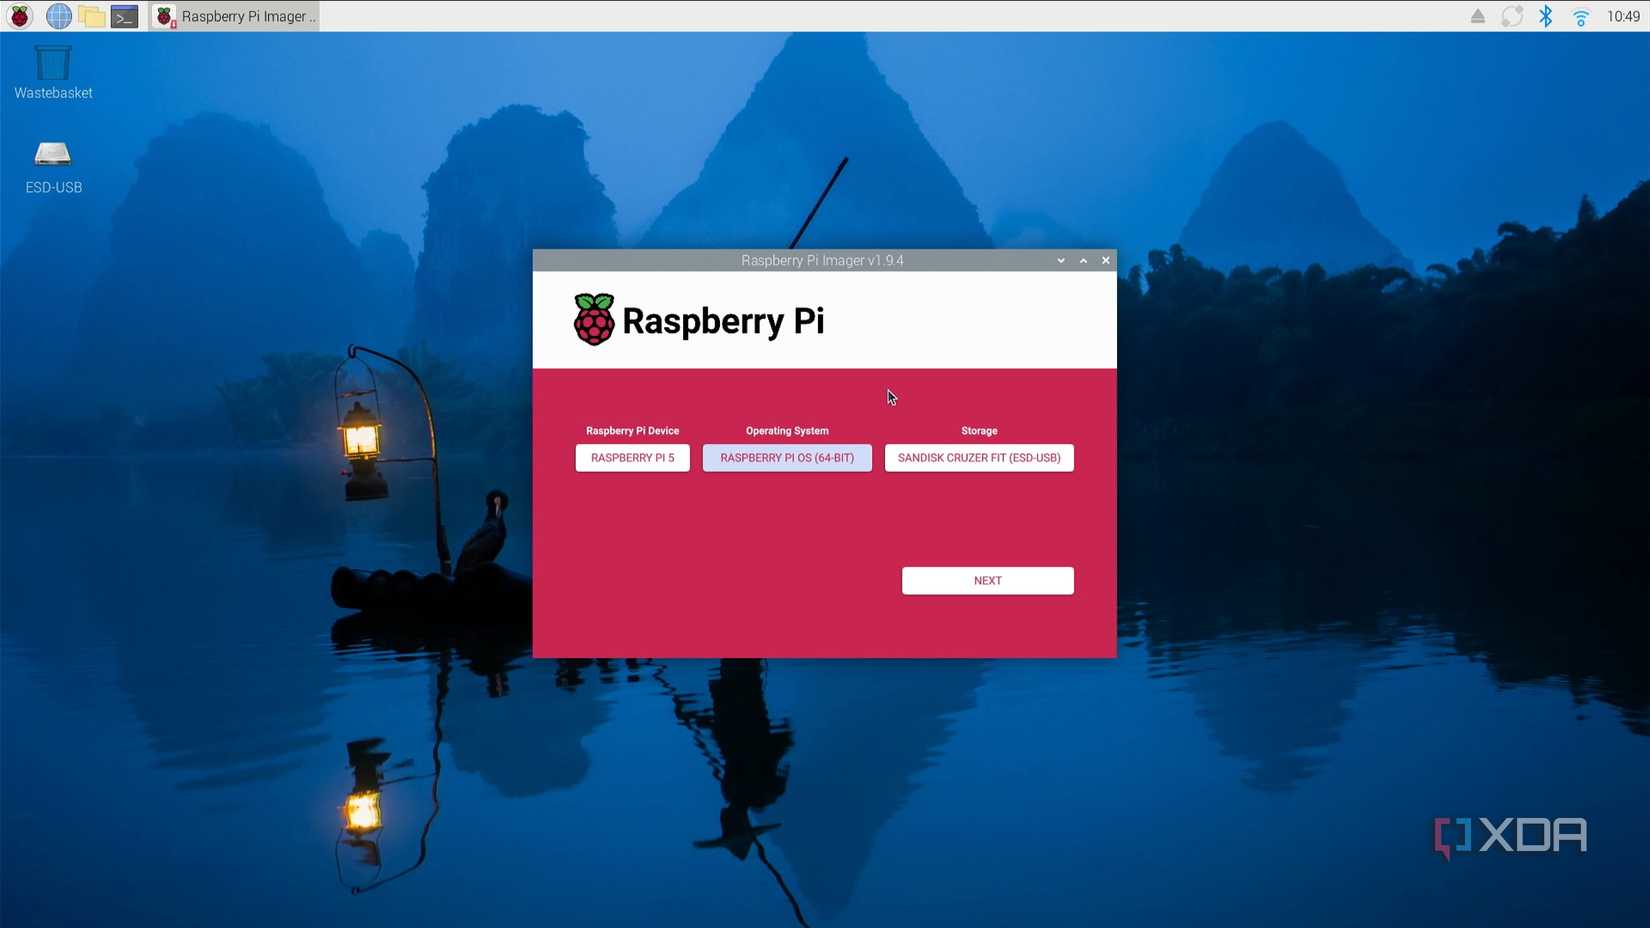Switch to Raspberry Pi Imager taskbar entry
Viewport: 1650px width, 928px height.
click(235, 16)
